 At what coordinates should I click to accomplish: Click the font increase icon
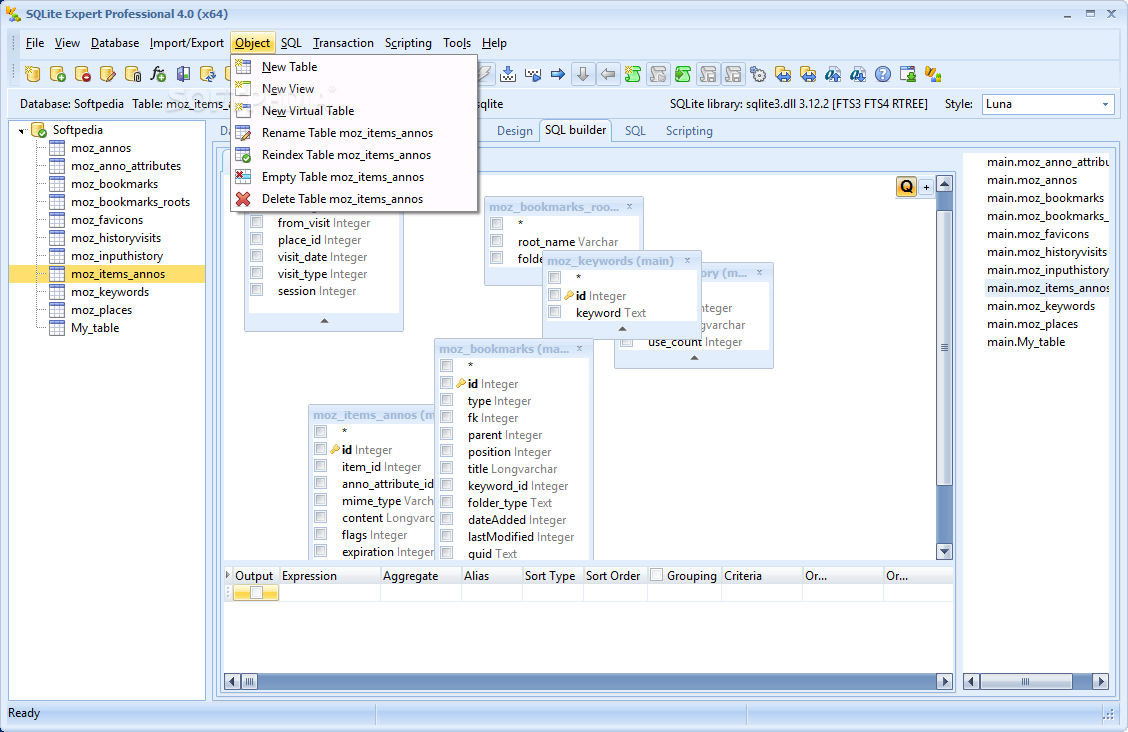(x=833, y=74)
